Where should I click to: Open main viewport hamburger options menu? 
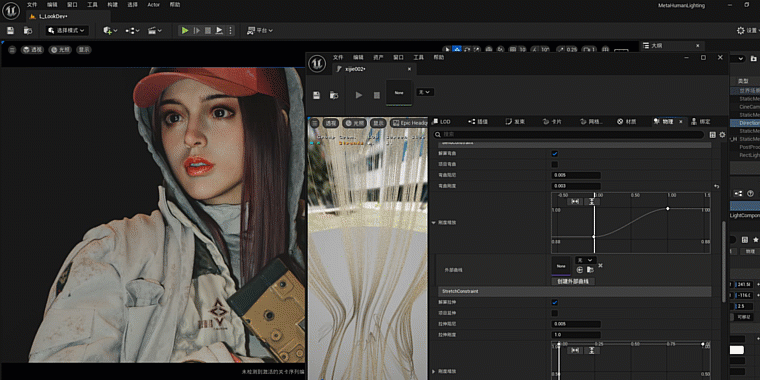click(12, 49)
